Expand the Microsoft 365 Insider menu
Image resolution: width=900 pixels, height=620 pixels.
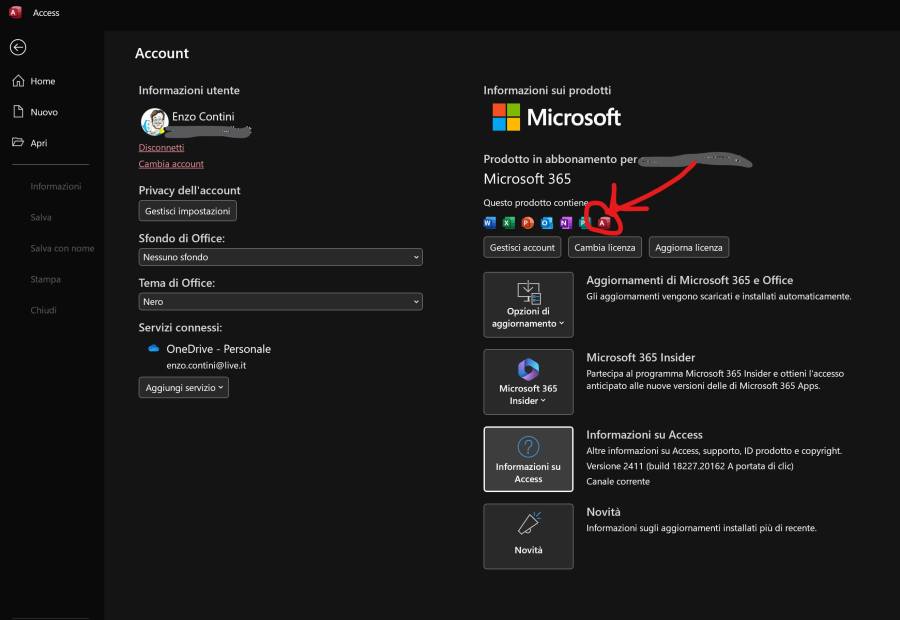pyautogui.click(x=528, y=381)
